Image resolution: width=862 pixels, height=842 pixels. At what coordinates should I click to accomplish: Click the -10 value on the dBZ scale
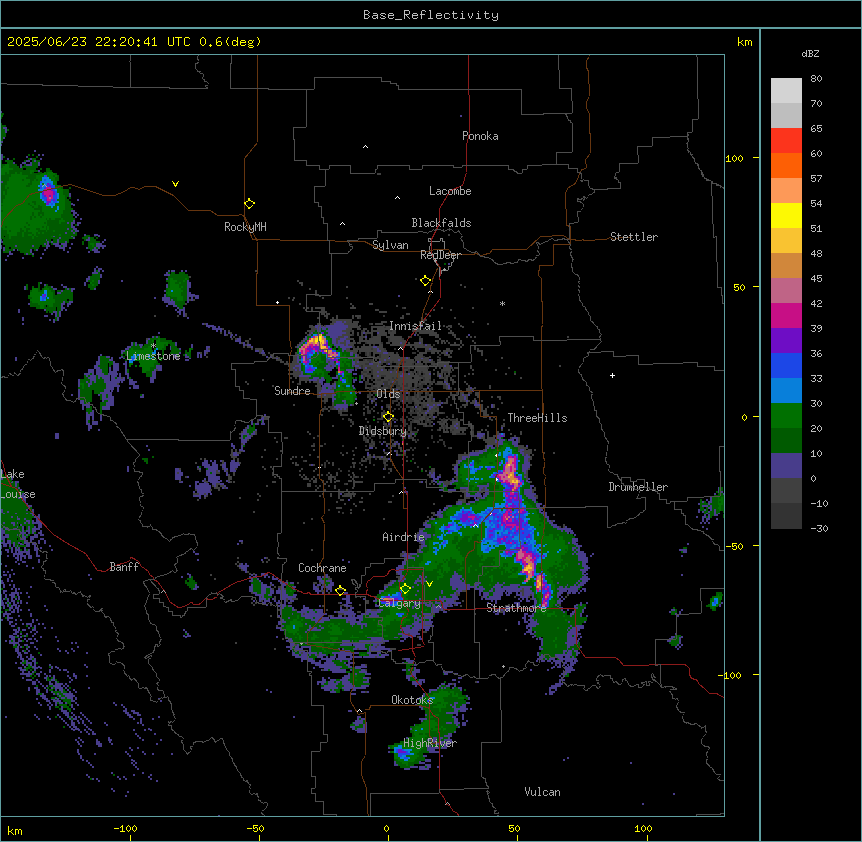(819, 503)
